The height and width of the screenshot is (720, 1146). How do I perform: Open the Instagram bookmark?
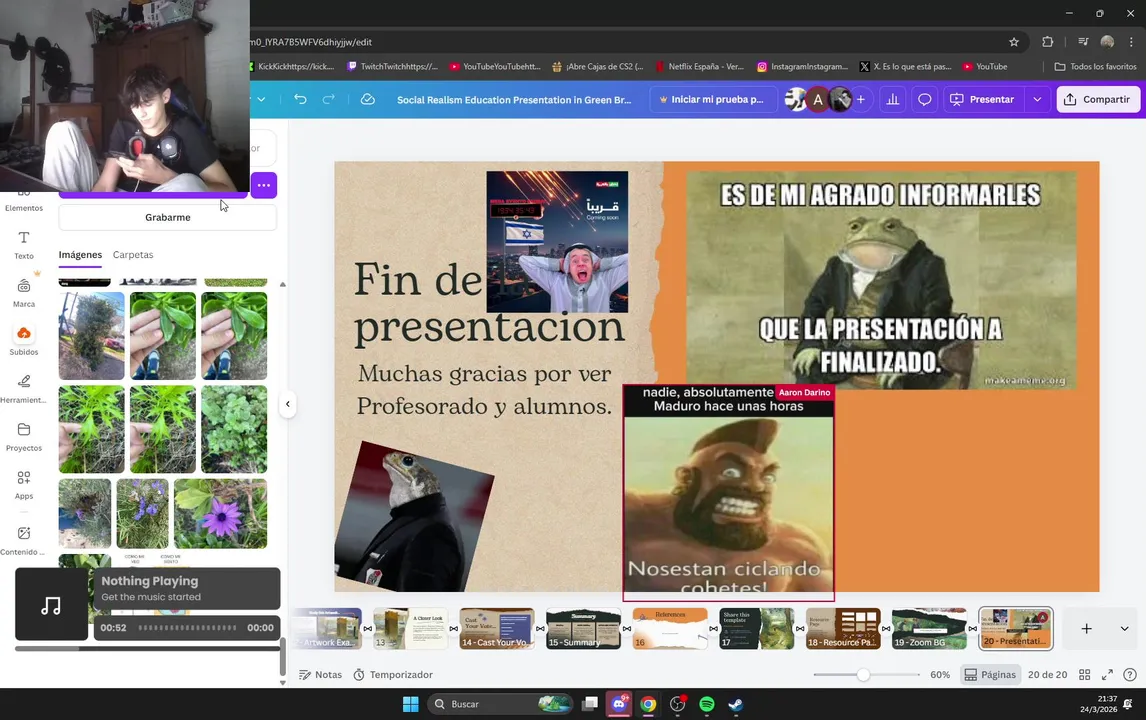pyautogui.click(x=802, y=67)
